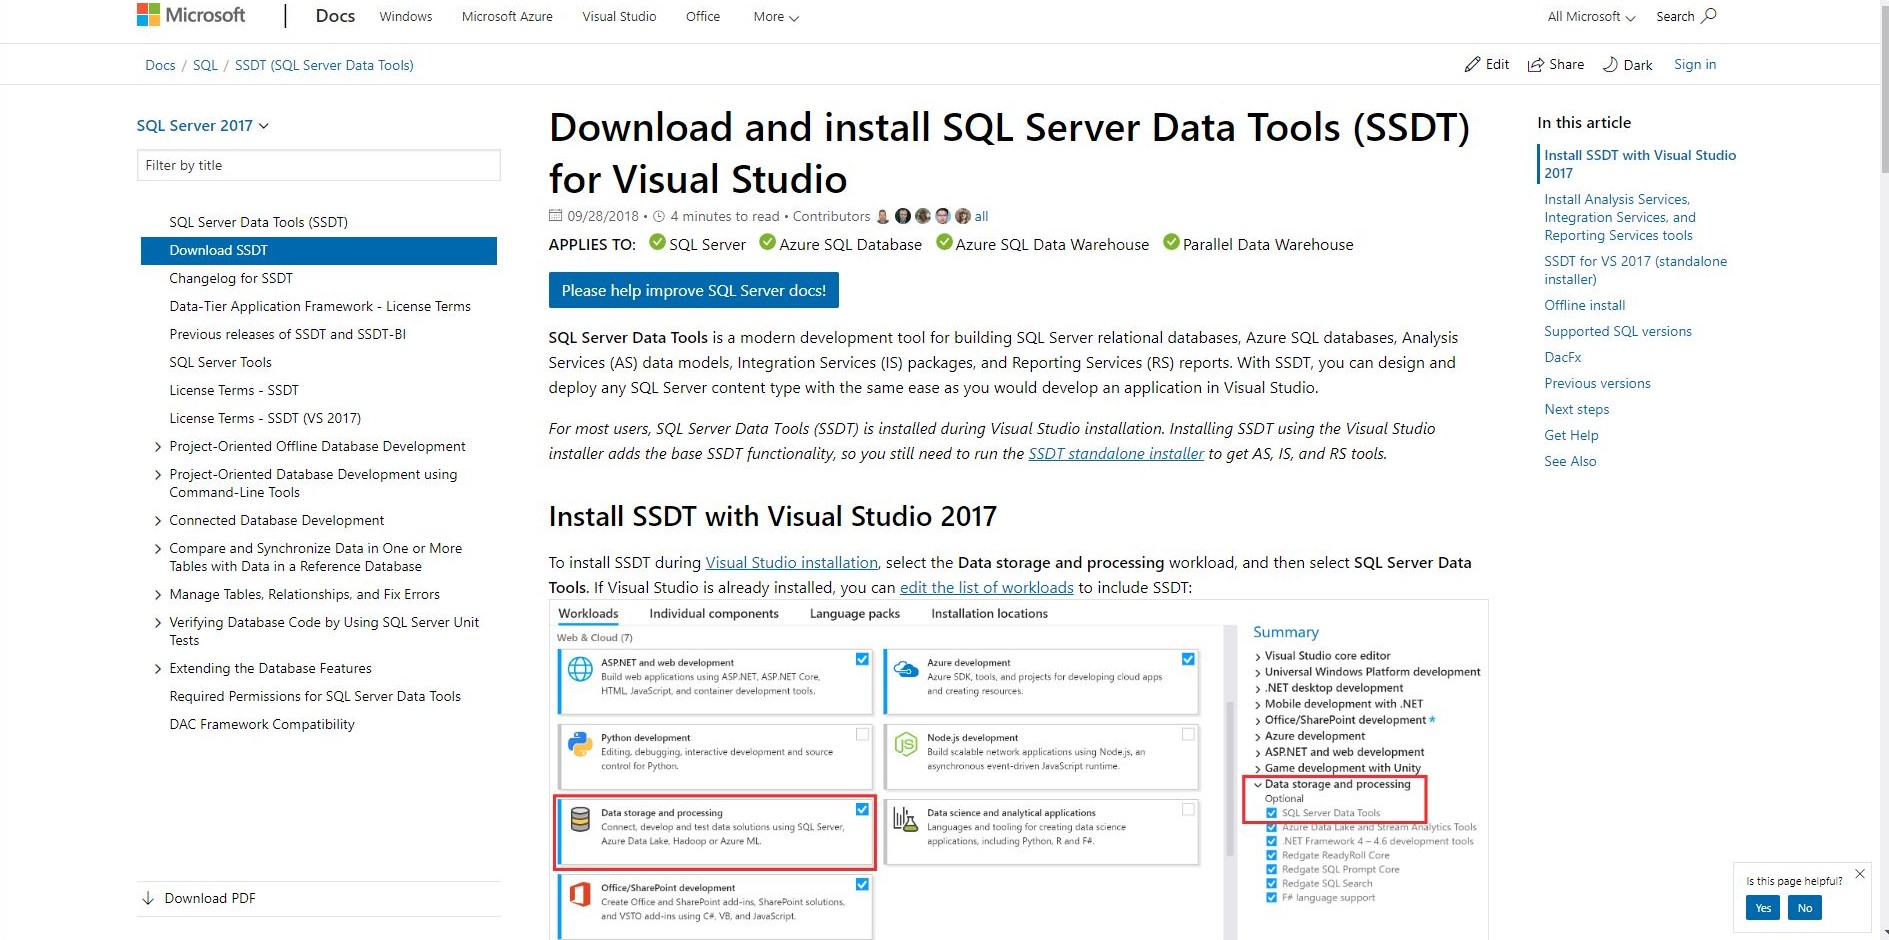The image size is (1889, 940).
Task: Expand Connected Database Development tree item
Action: [x=158, y=521]
